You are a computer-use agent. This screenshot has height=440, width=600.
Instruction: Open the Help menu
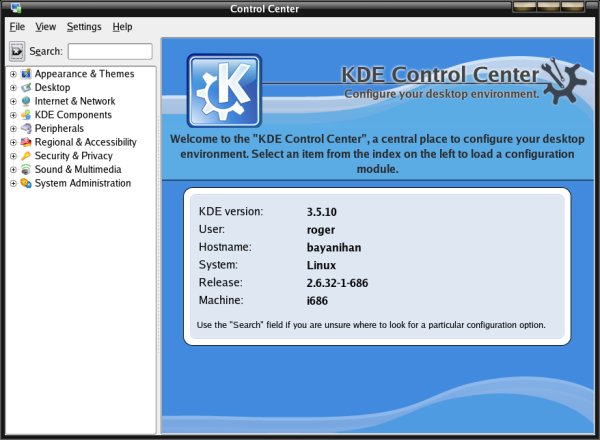pyautogui.click(x=122, y=27)
